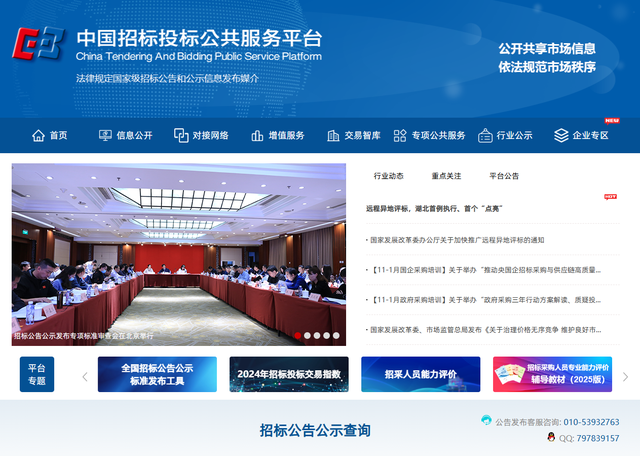Show next topic banners with right arrow

tap(625, 377)
